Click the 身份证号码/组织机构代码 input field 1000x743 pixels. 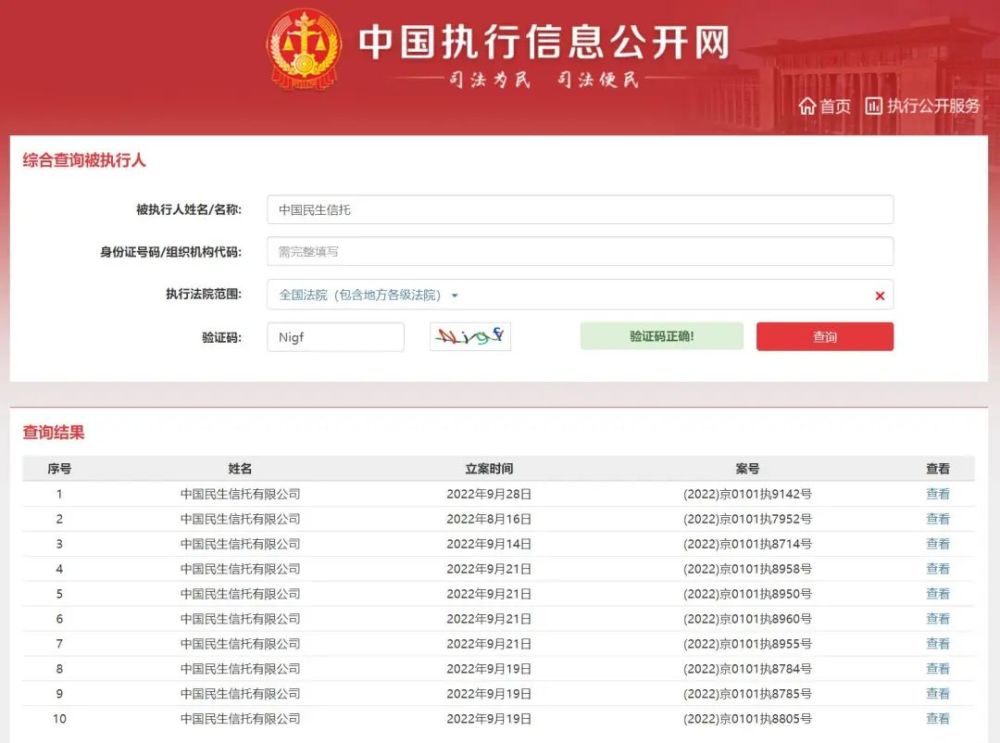(x=580, y=251)
